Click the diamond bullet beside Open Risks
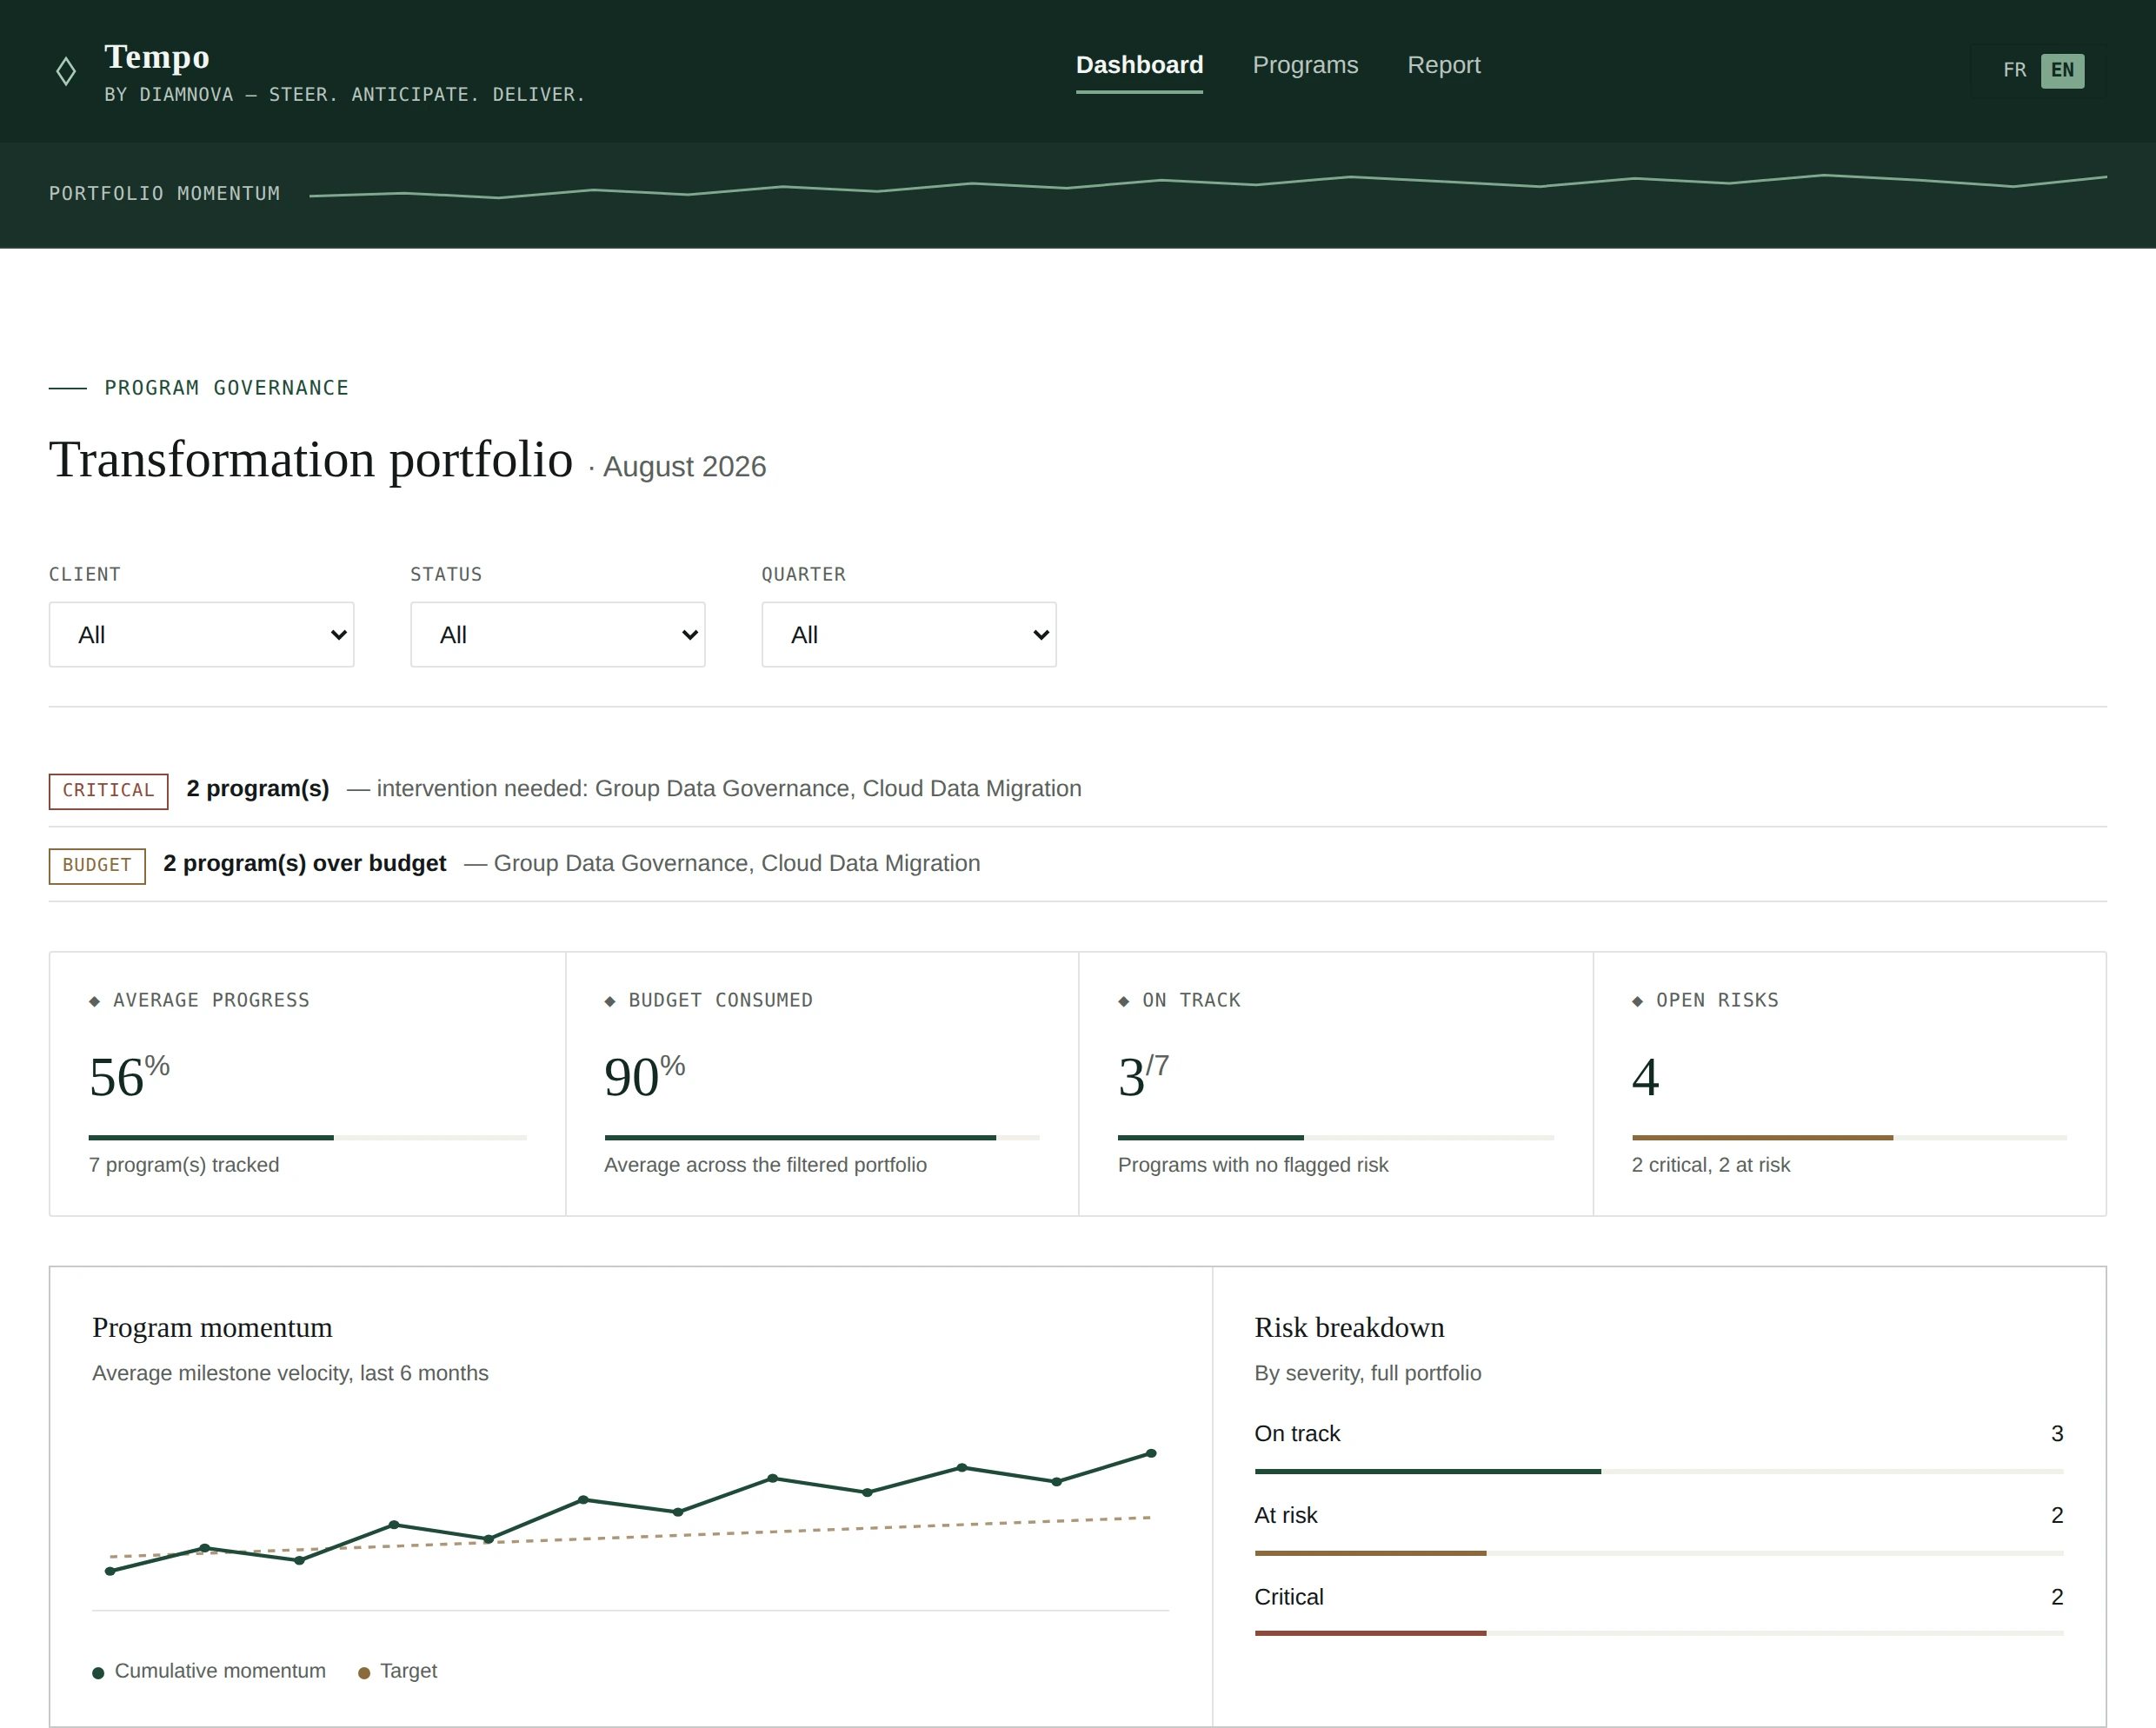The height and width of the screenshot is (1728, 2156). click(1638, 1001)
